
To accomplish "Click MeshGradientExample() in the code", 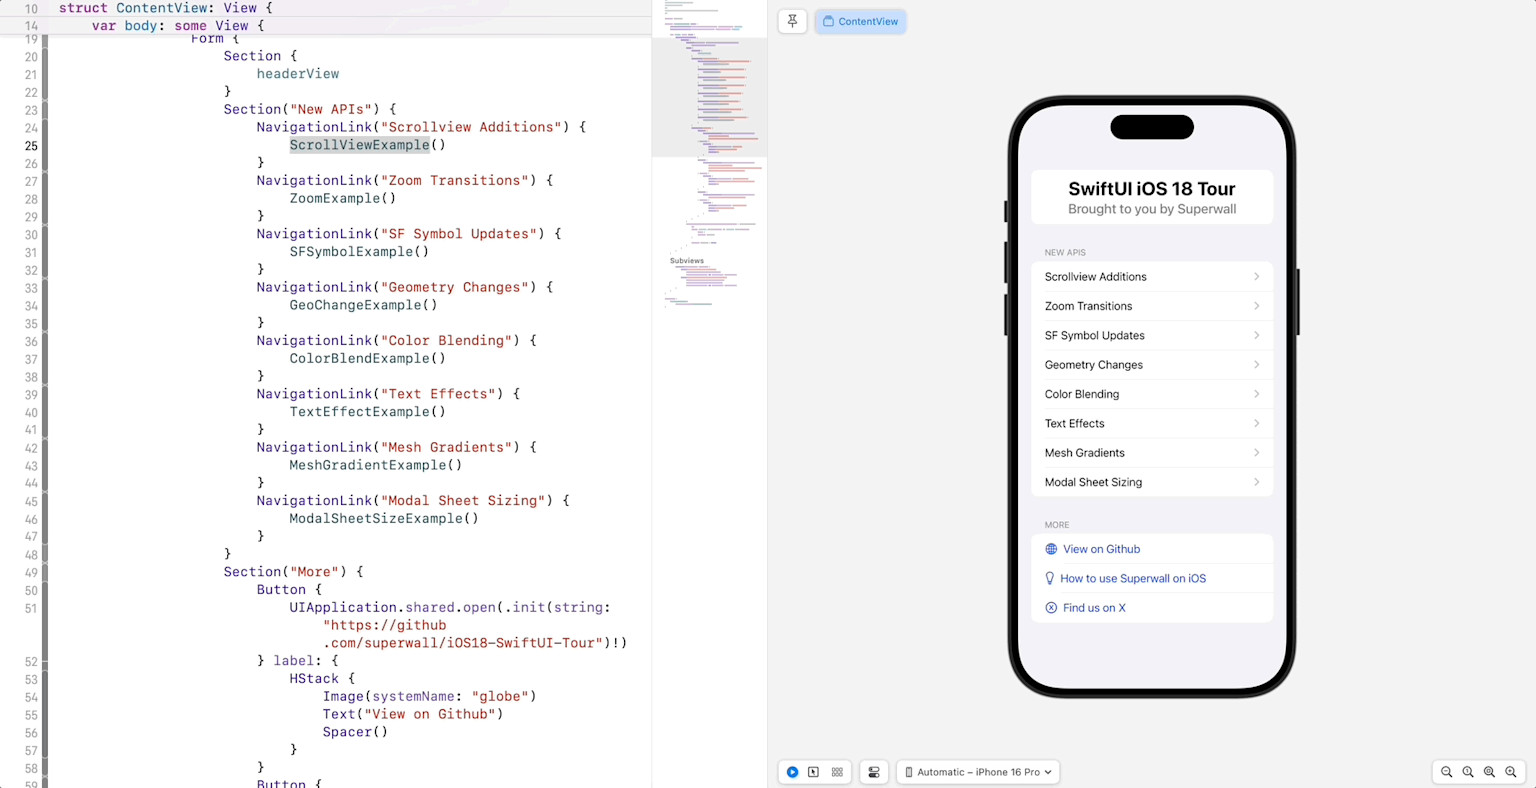I will tap(376, 465).
